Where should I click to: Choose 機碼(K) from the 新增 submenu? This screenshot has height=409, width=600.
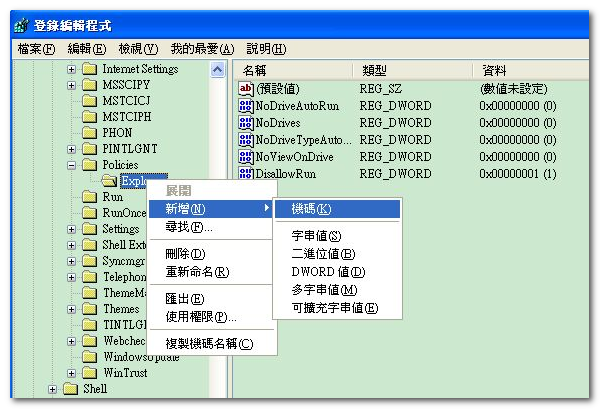pos(311,209)
